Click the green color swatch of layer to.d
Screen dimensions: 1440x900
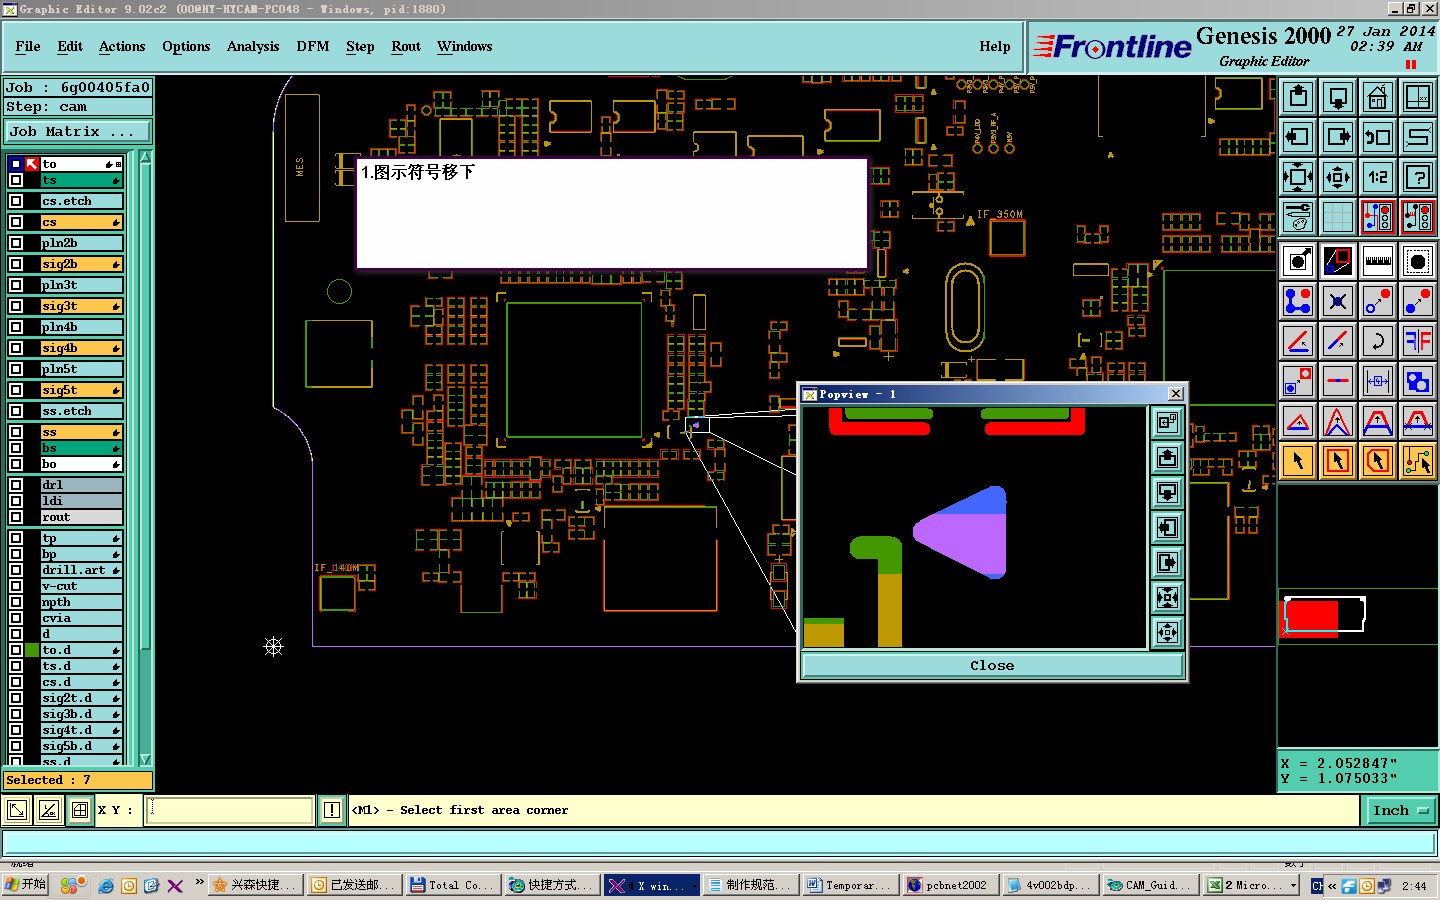(32, 650)
